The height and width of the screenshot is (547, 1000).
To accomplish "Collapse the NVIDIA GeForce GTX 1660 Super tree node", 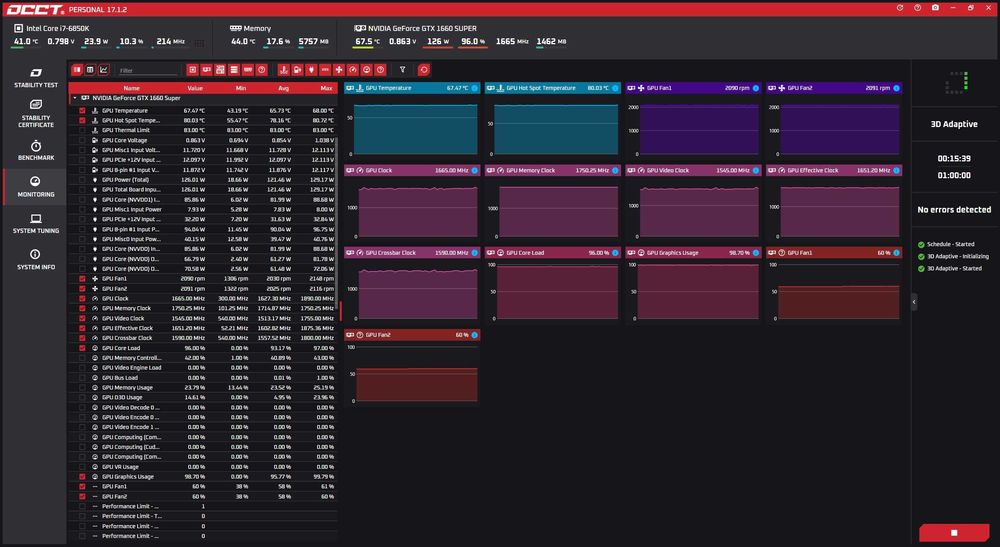I will tap(75, 98).
